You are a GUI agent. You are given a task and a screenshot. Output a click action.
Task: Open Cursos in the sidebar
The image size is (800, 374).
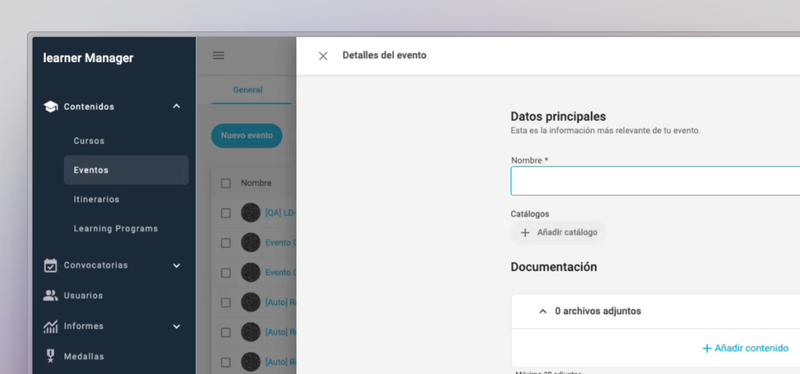[x=89, y=141]
